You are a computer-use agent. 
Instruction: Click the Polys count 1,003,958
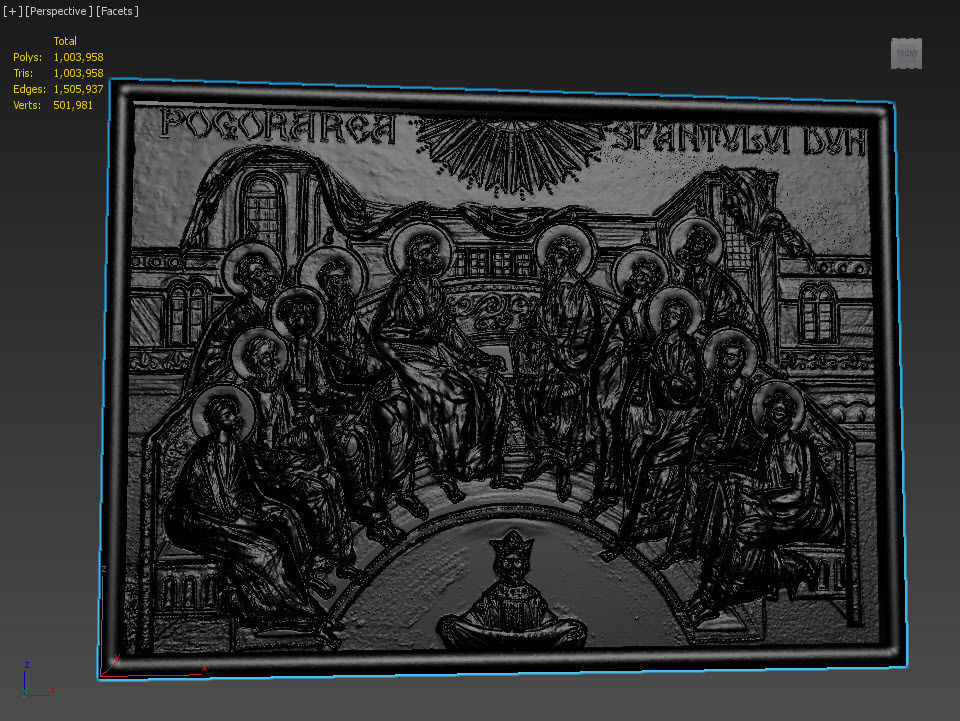[x=78, y=57]
